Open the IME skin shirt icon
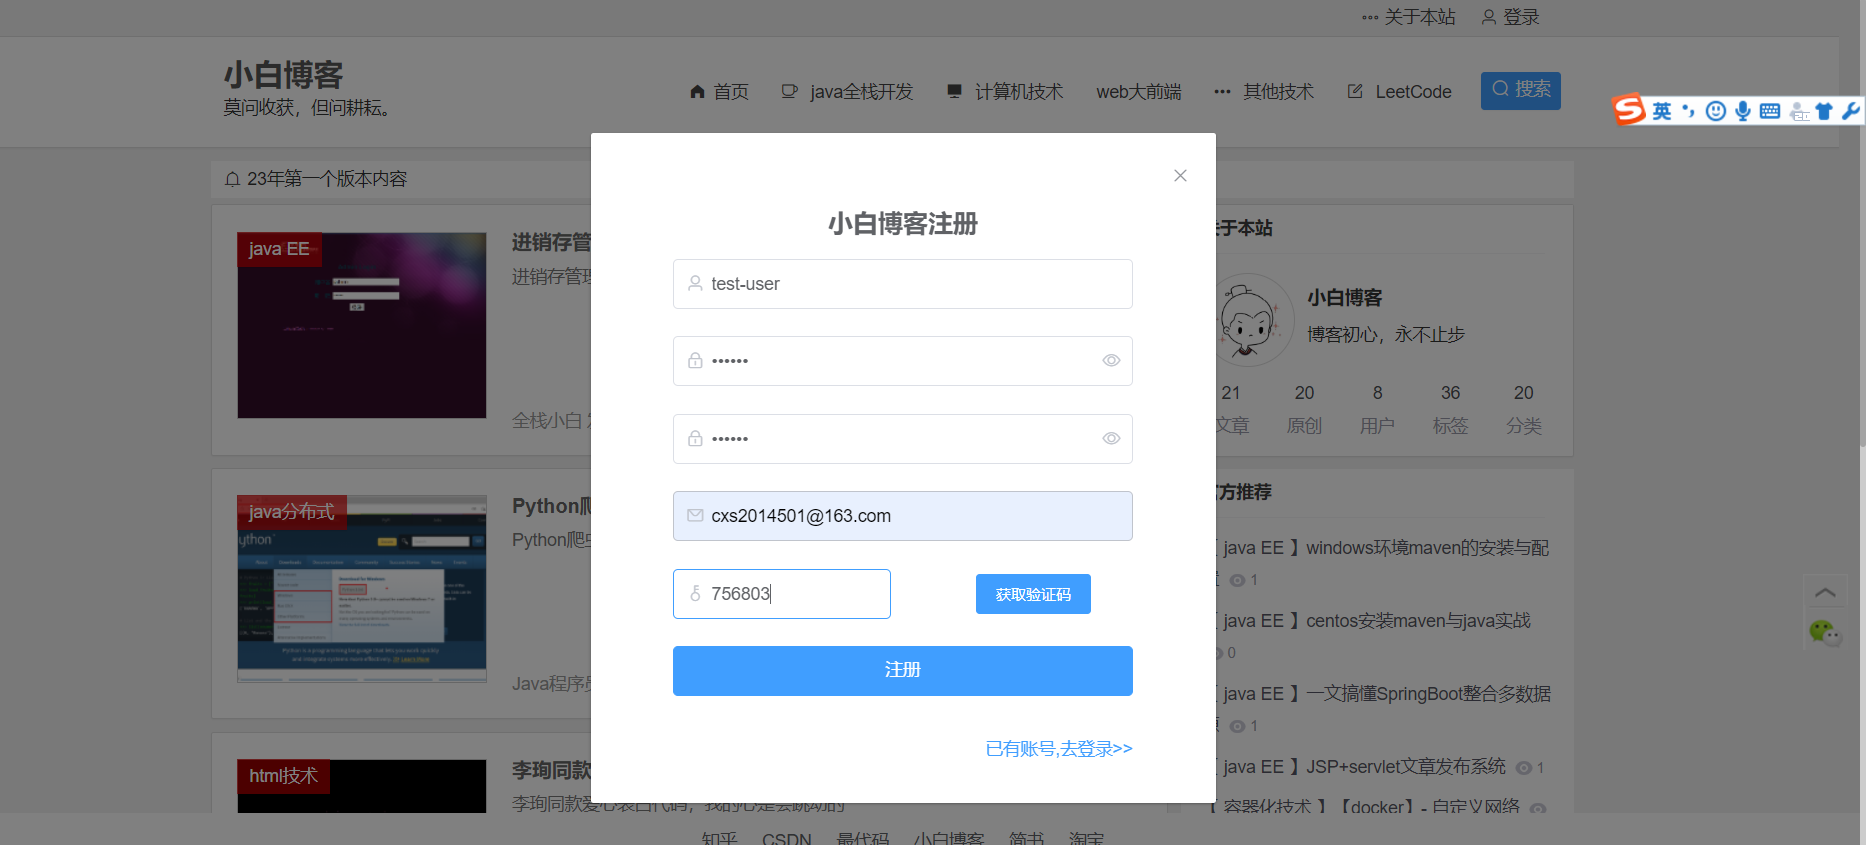This screenshot has width=1866, height=845. [x=1825, y=111]
